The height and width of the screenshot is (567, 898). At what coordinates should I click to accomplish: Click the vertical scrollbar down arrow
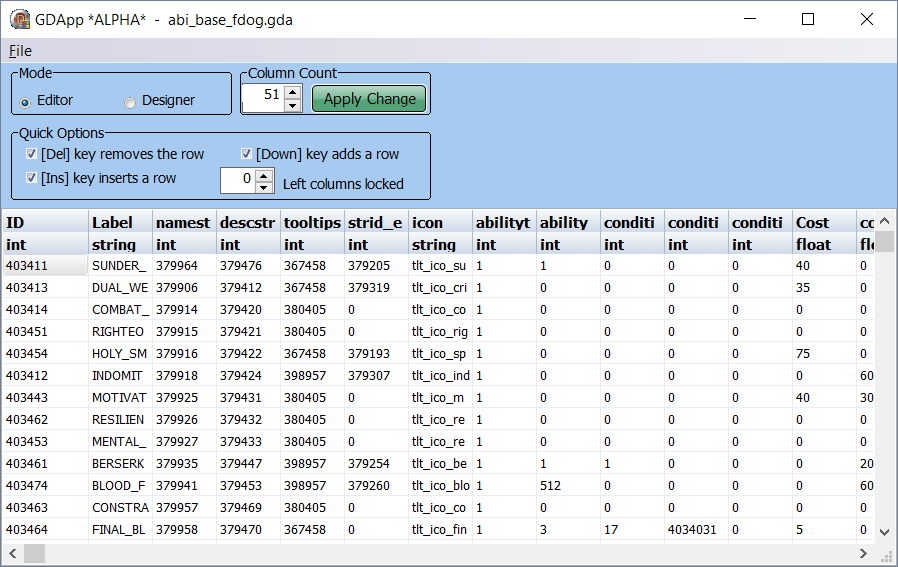click(884, 532)
